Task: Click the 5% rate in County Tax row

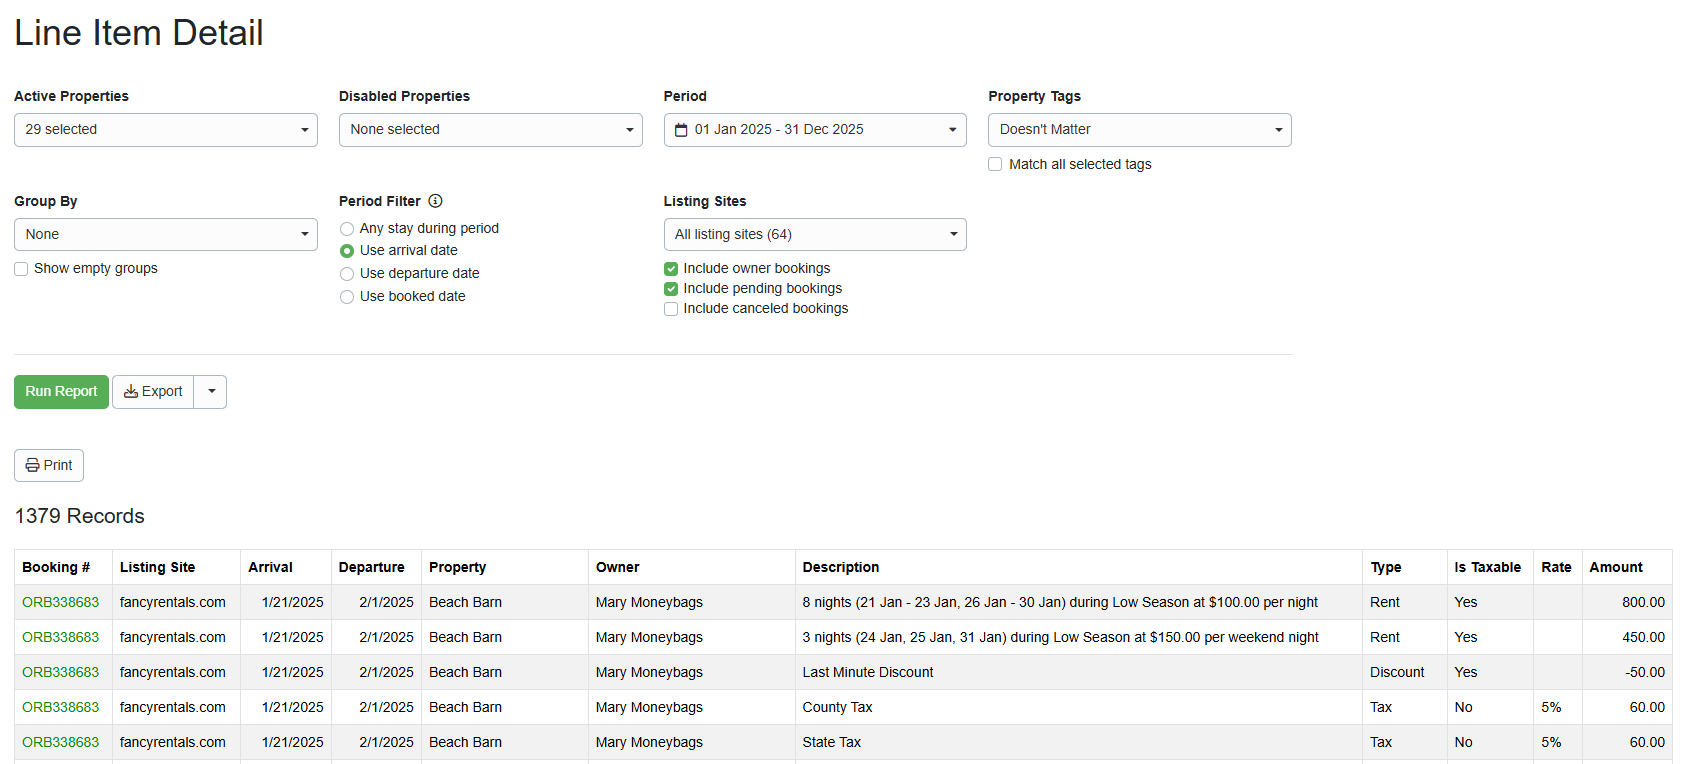Action: (1551, 707)
